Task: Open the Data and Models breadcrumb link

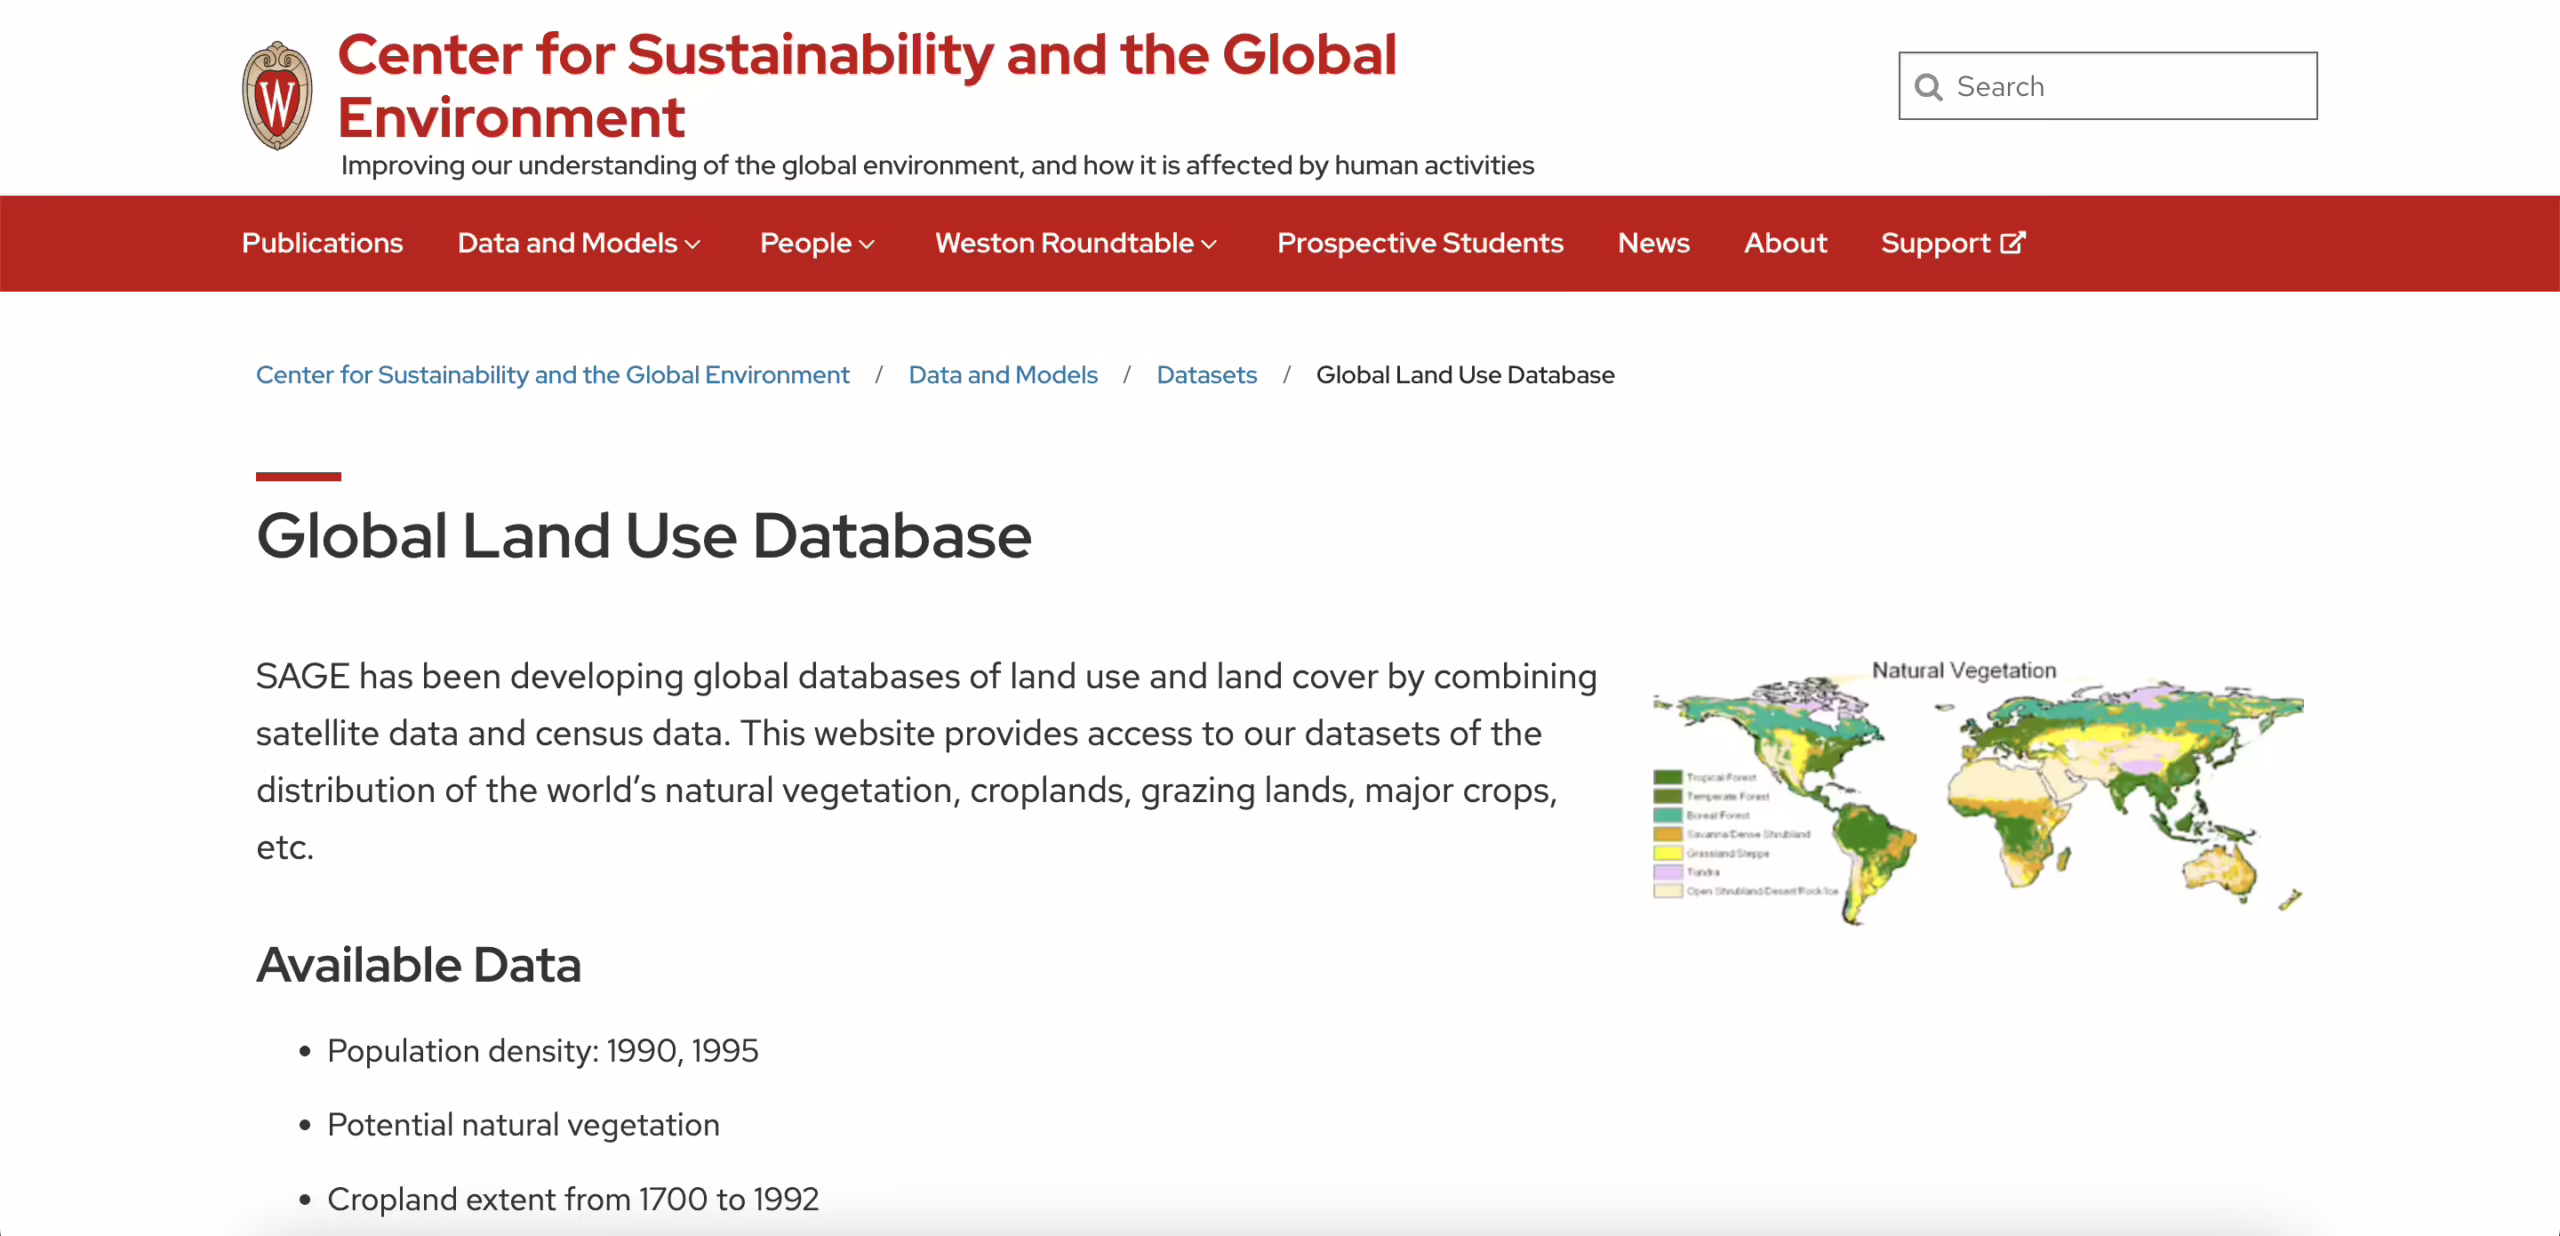Action: [1003, 375]
